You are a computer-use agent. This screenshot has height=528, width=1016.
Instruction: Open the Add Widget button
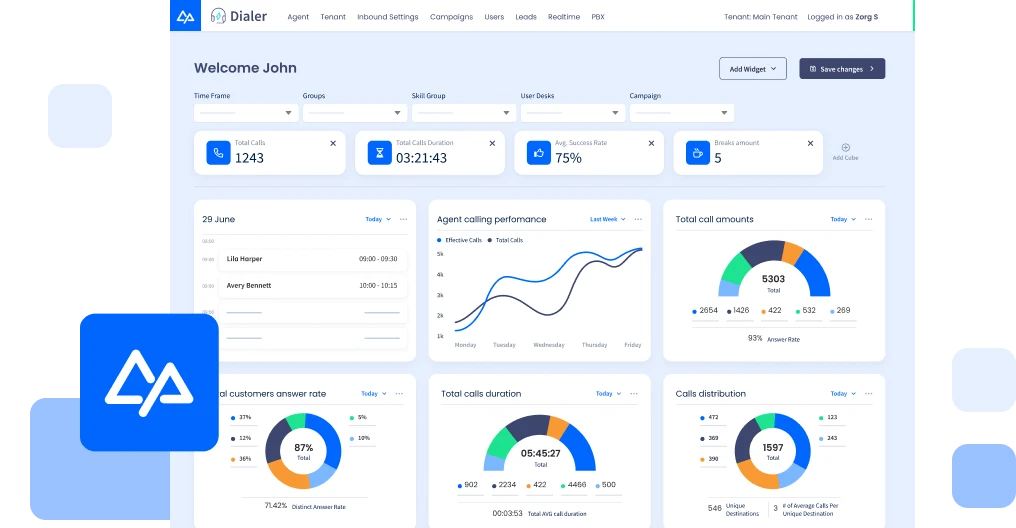point(753,69)
